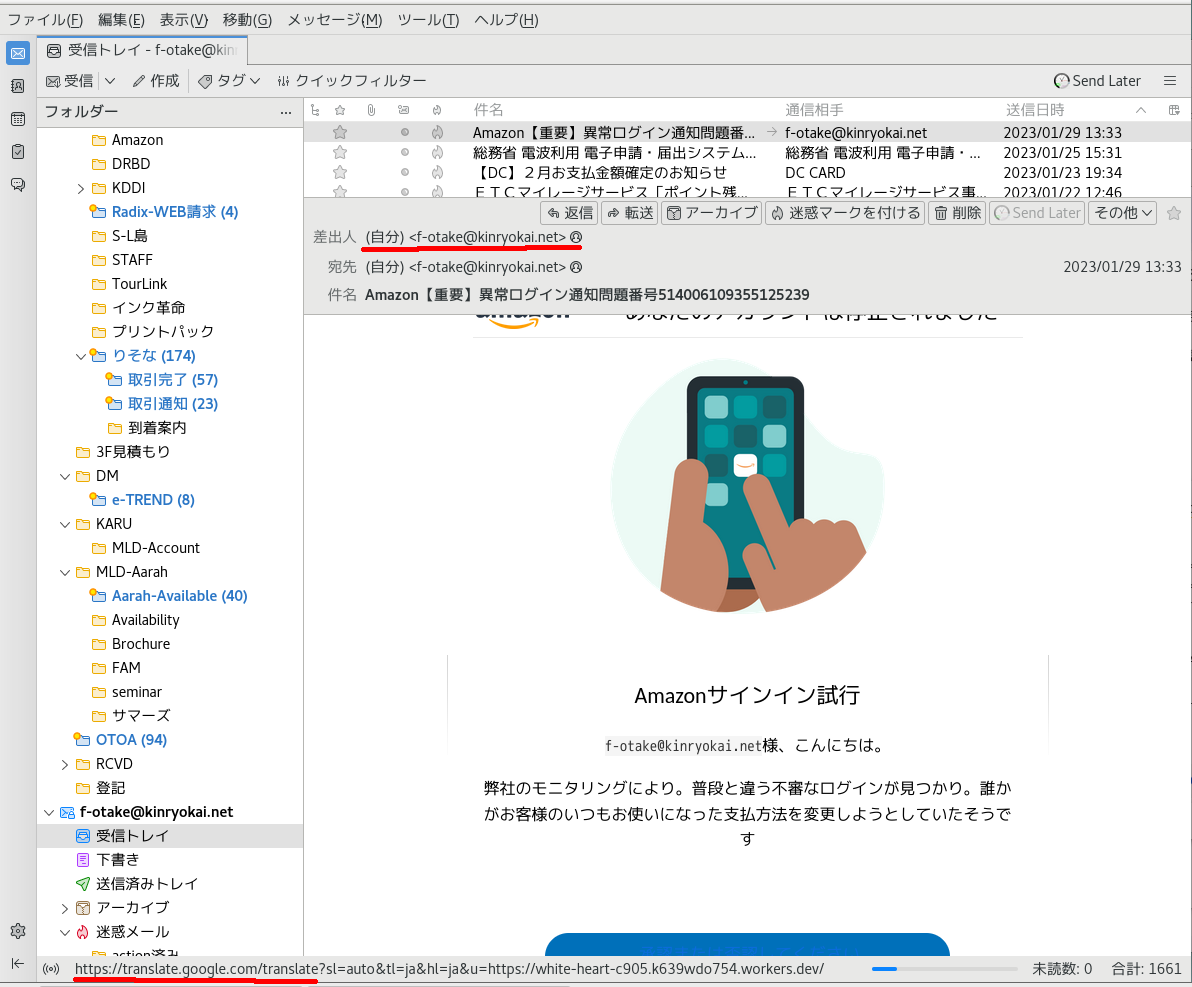Forward with the 転送 button
The height and width of the screenshot is (987, 1192).
pyautogui.click(x=629, y=213)
